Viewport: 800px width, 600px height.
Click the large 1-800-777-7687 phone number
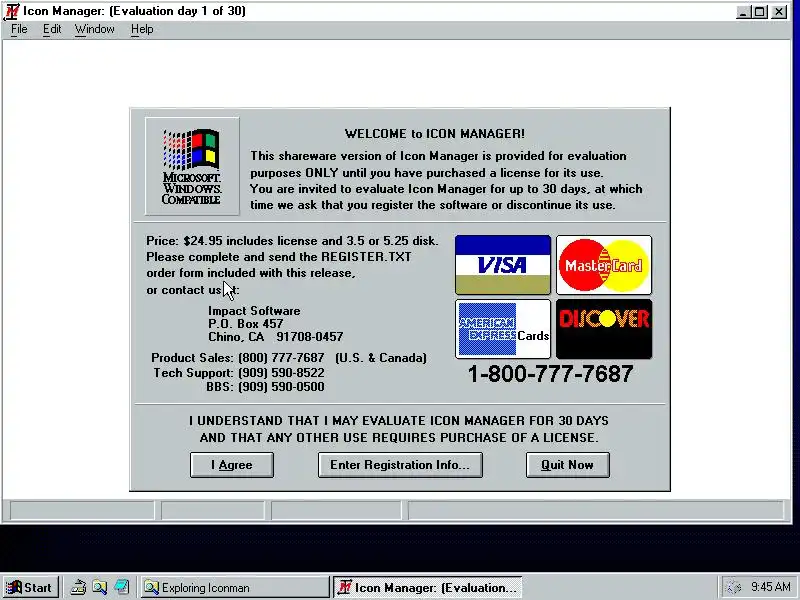551,374
